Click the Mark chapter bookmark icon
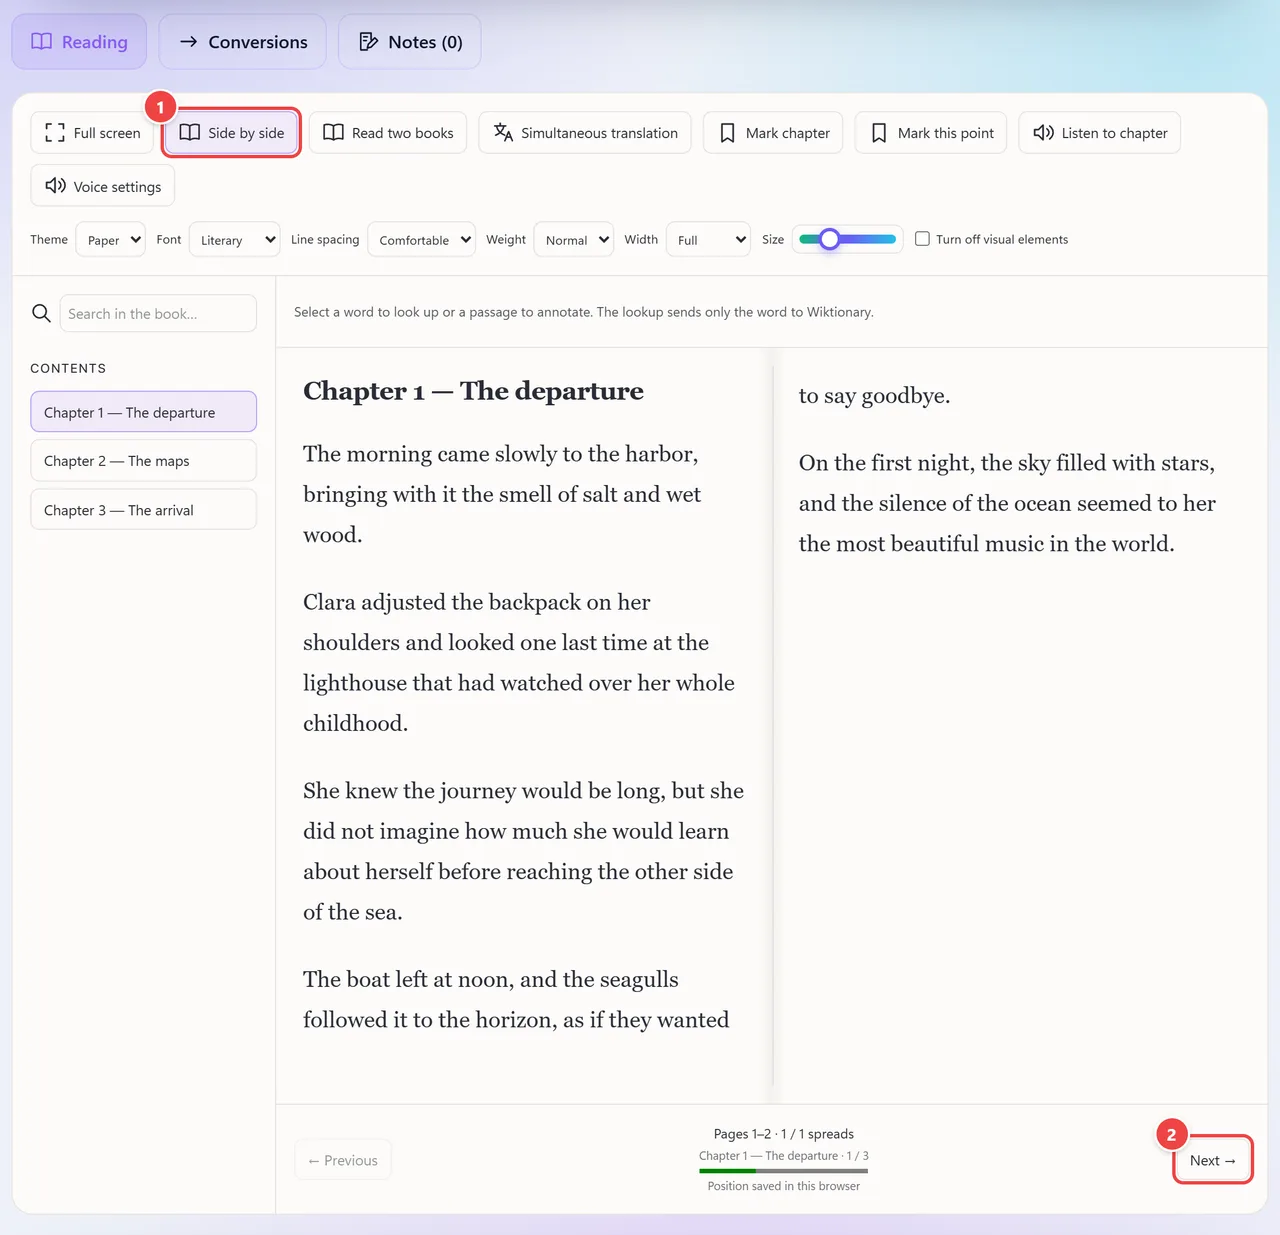 727,133
